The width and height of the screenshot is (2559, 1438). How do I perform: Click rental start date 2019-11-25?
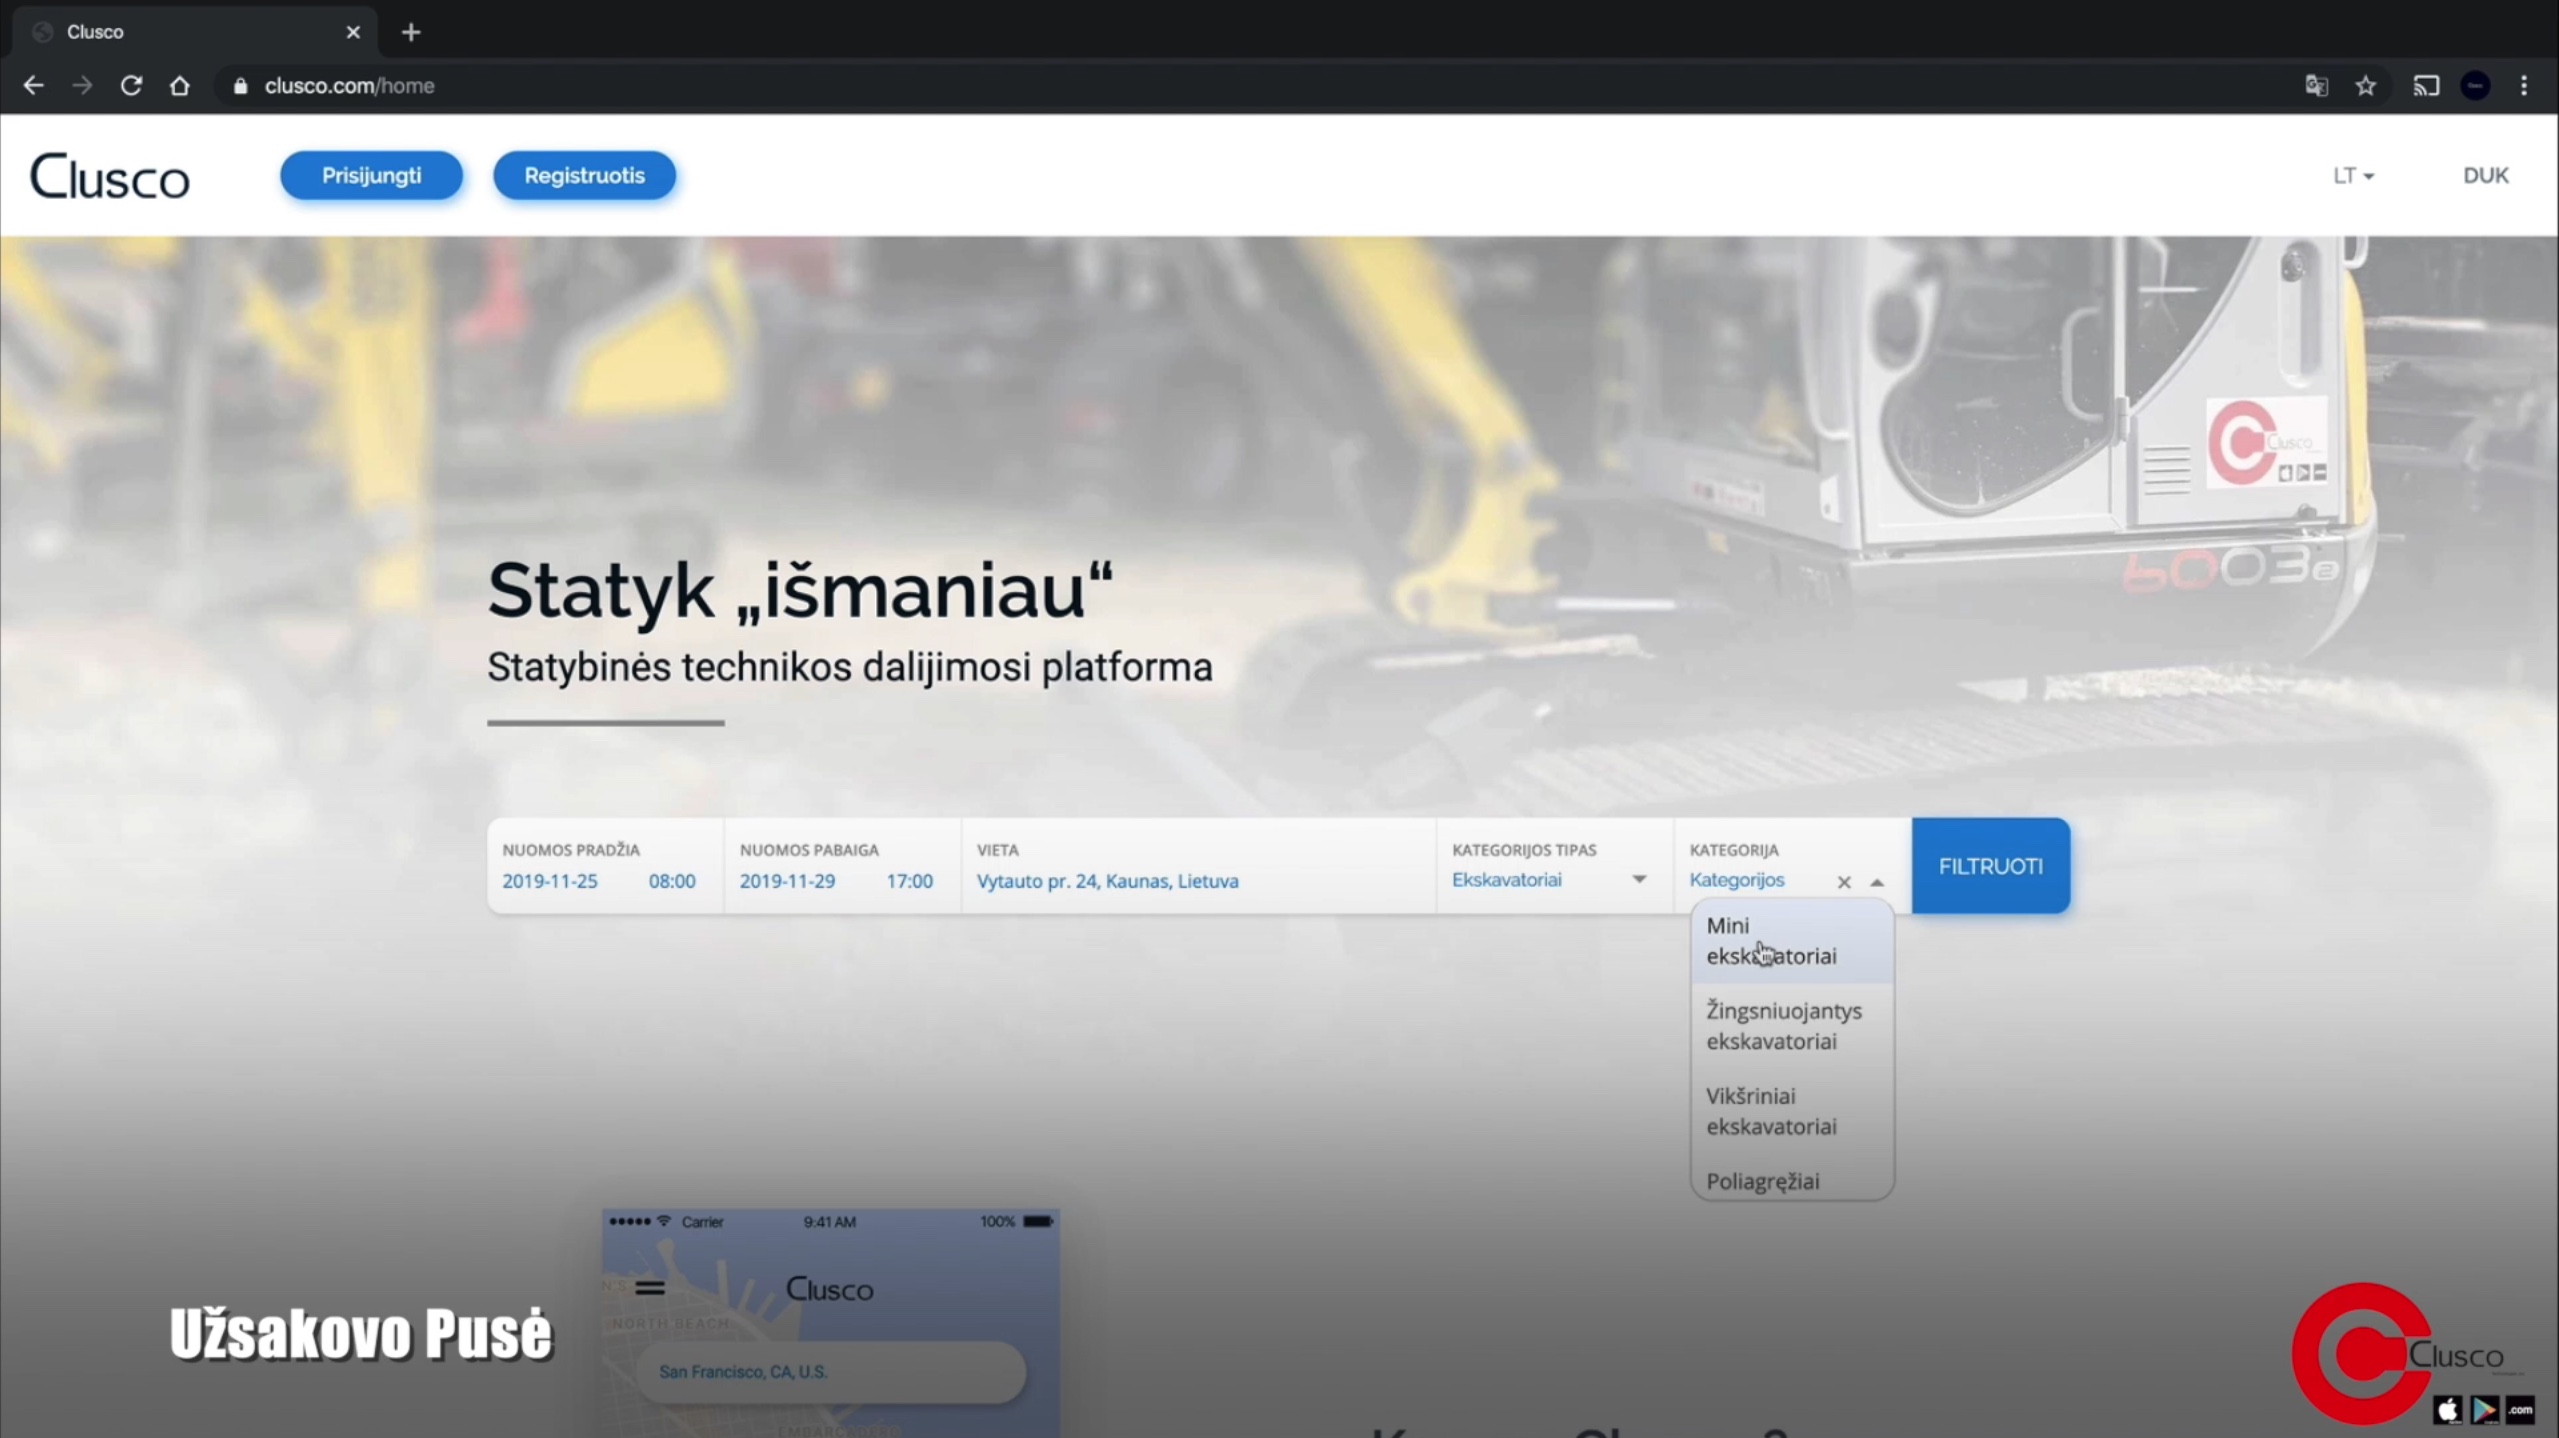tap(550, 881)
